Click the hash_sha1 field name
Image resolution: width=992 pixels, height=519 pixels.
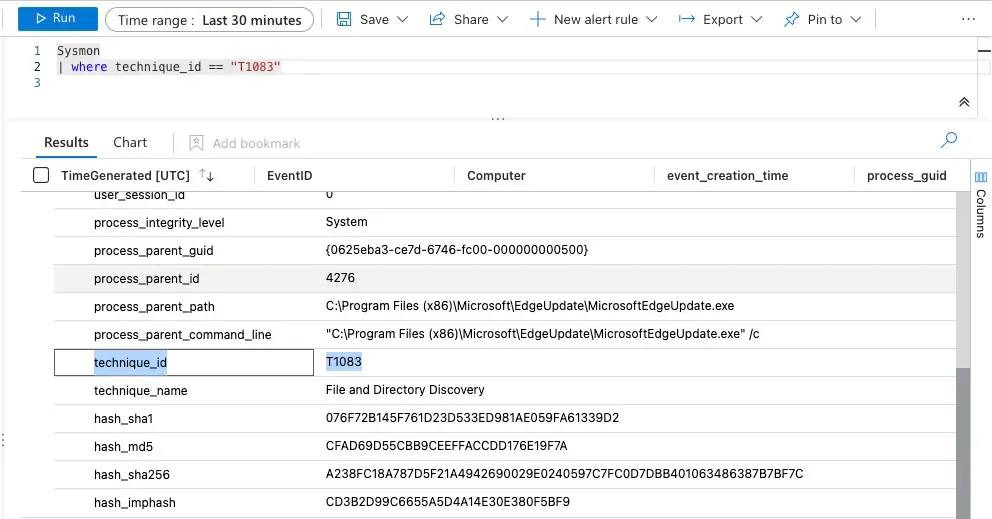(x=123, y=418)
